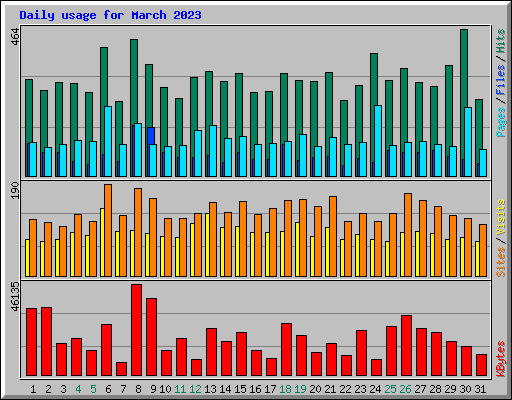Click the 46135 KBytes axis label
512x400 pixels.
15,296
